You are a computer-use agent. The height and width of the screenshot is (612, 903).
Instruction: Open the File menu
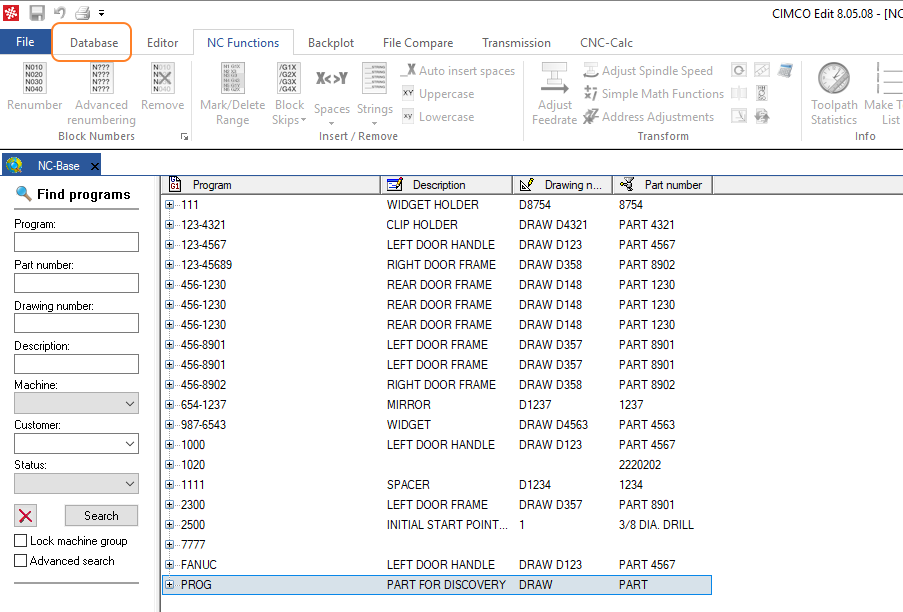pyautogui.click(x=25, y=42)
